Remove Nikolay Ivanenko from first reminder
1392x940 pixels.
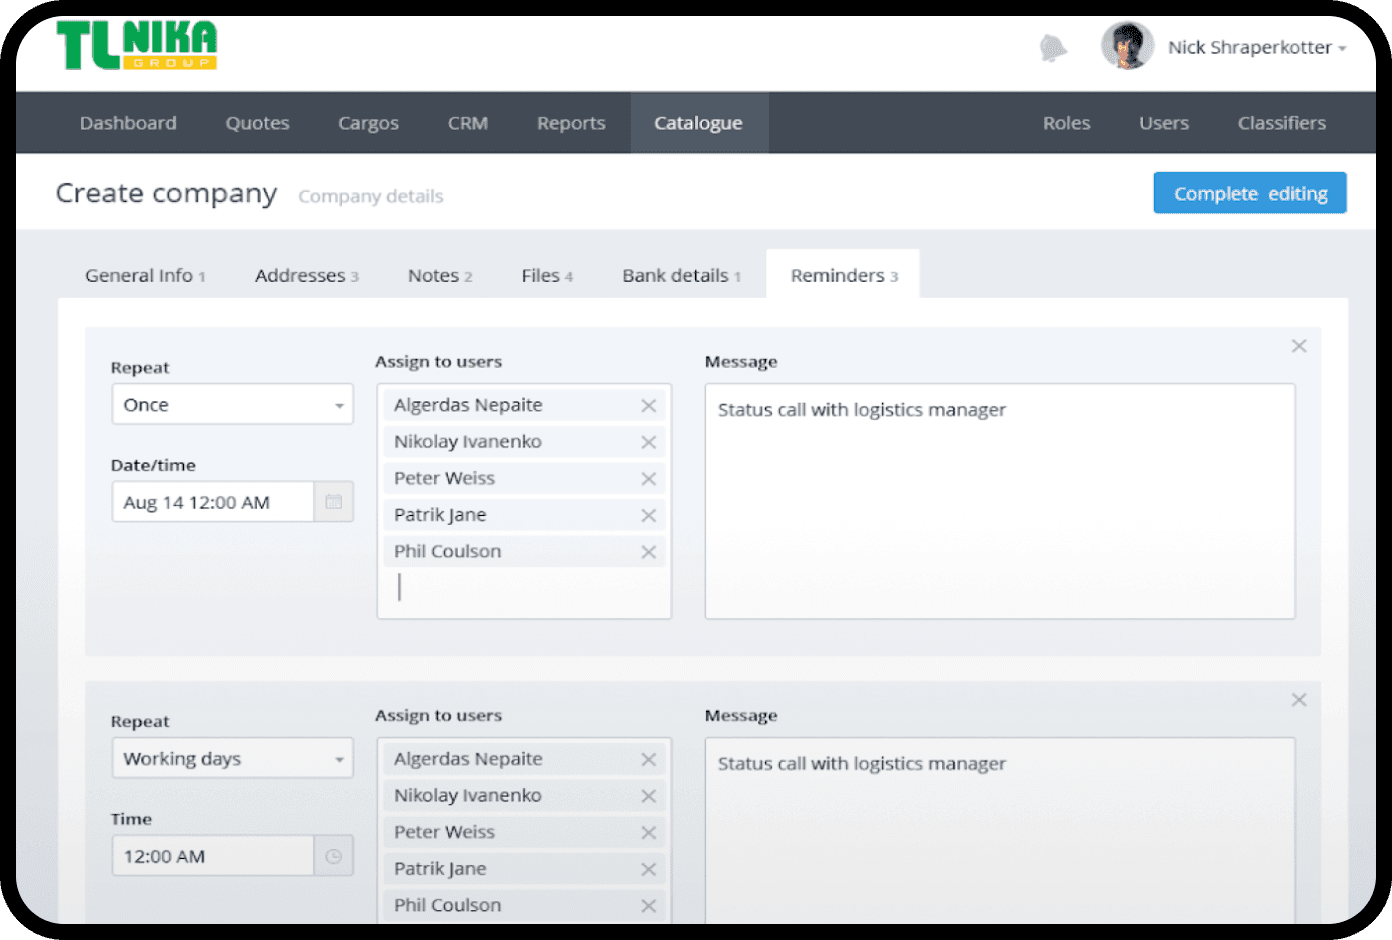coord(648,442)
